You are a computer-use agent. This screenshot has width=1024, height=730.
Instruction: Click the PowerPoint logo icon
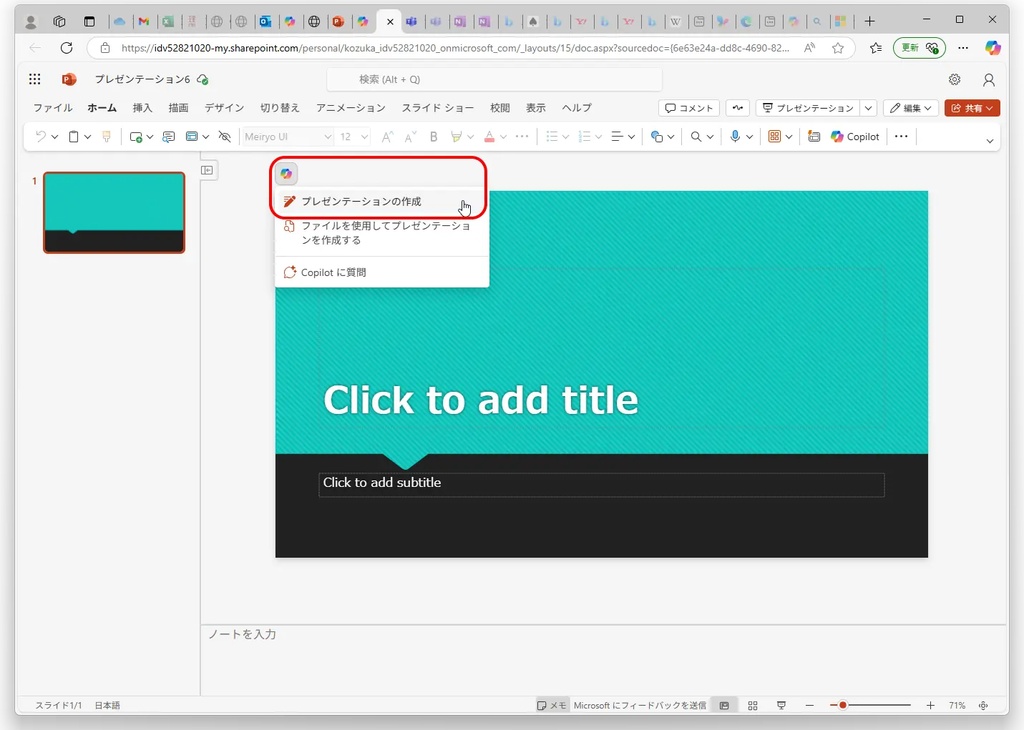tap(69, 79)
